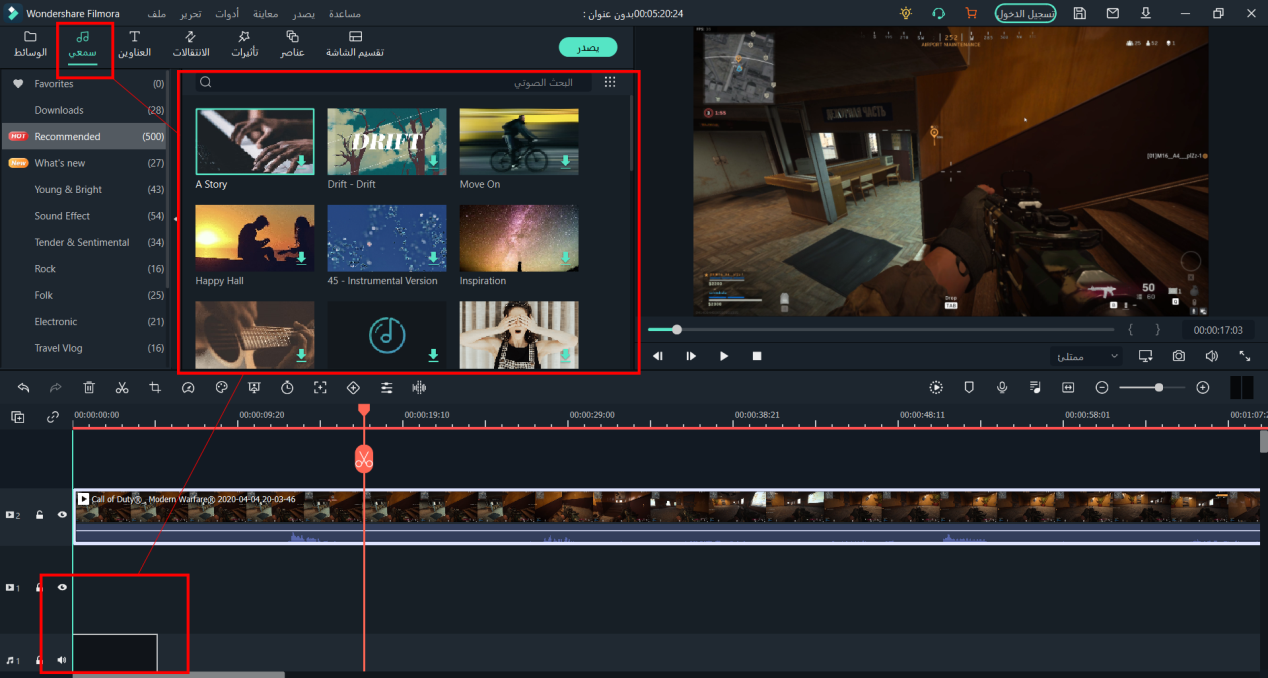Expand the preview to full screen

click(1245, 356)
